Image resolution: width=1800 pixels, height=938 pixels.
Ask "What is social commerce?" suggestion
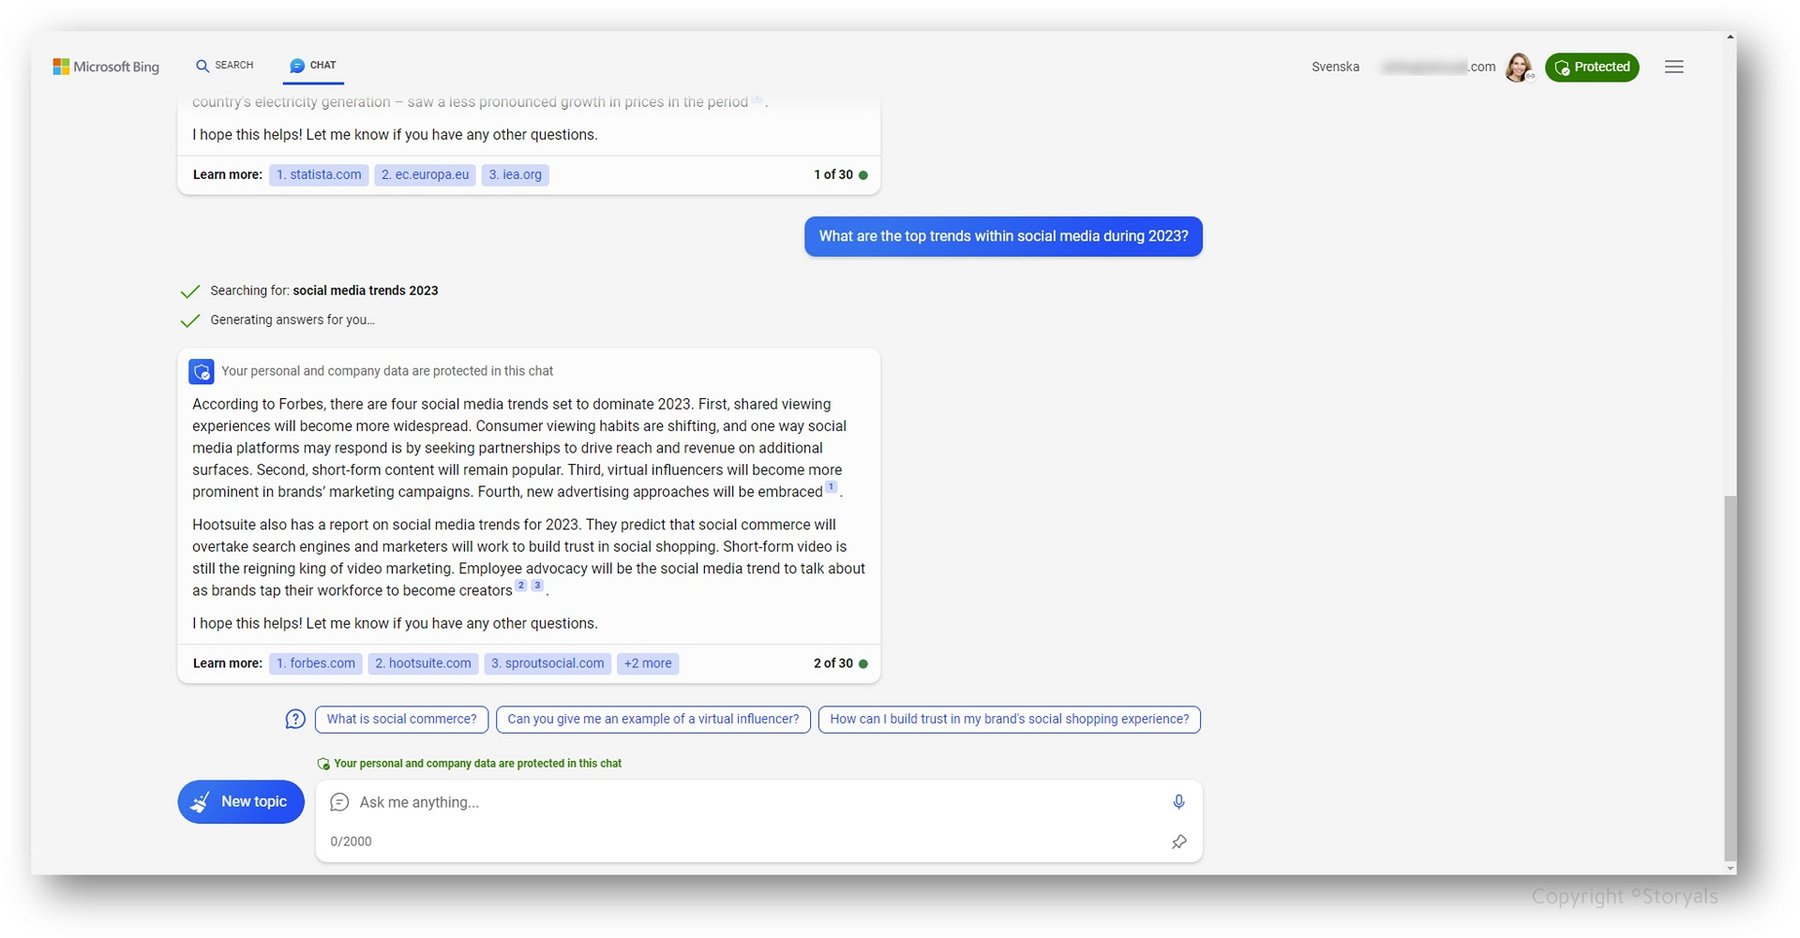coord(401,718)
